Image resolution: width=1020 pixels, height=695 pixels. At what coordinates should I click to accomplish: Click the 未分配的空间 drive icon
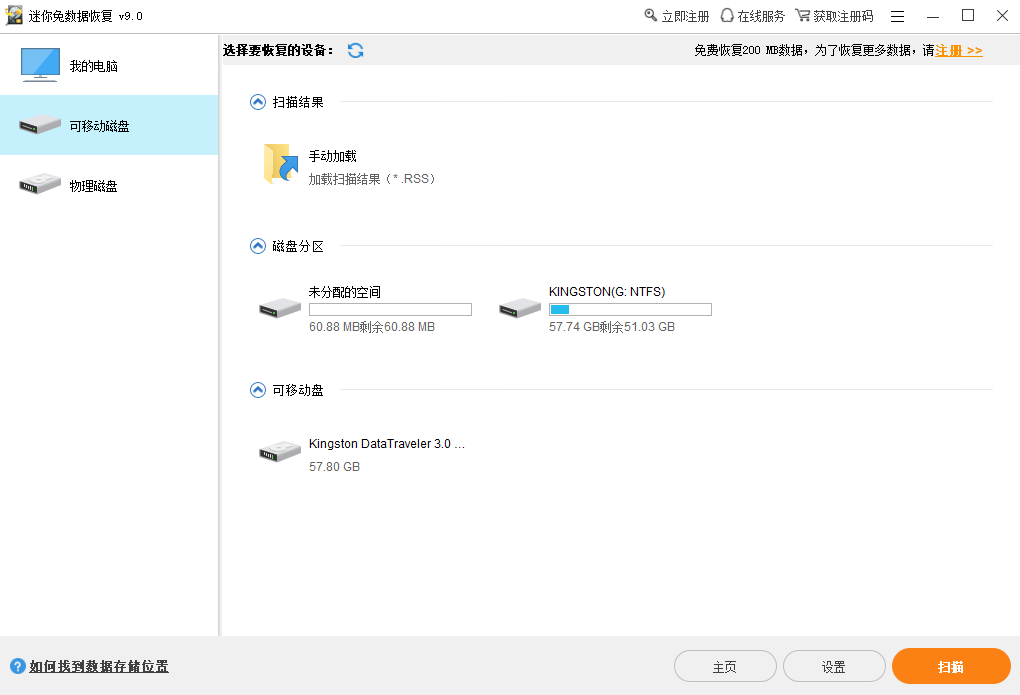pyautogui.click(x=280, y=308)
